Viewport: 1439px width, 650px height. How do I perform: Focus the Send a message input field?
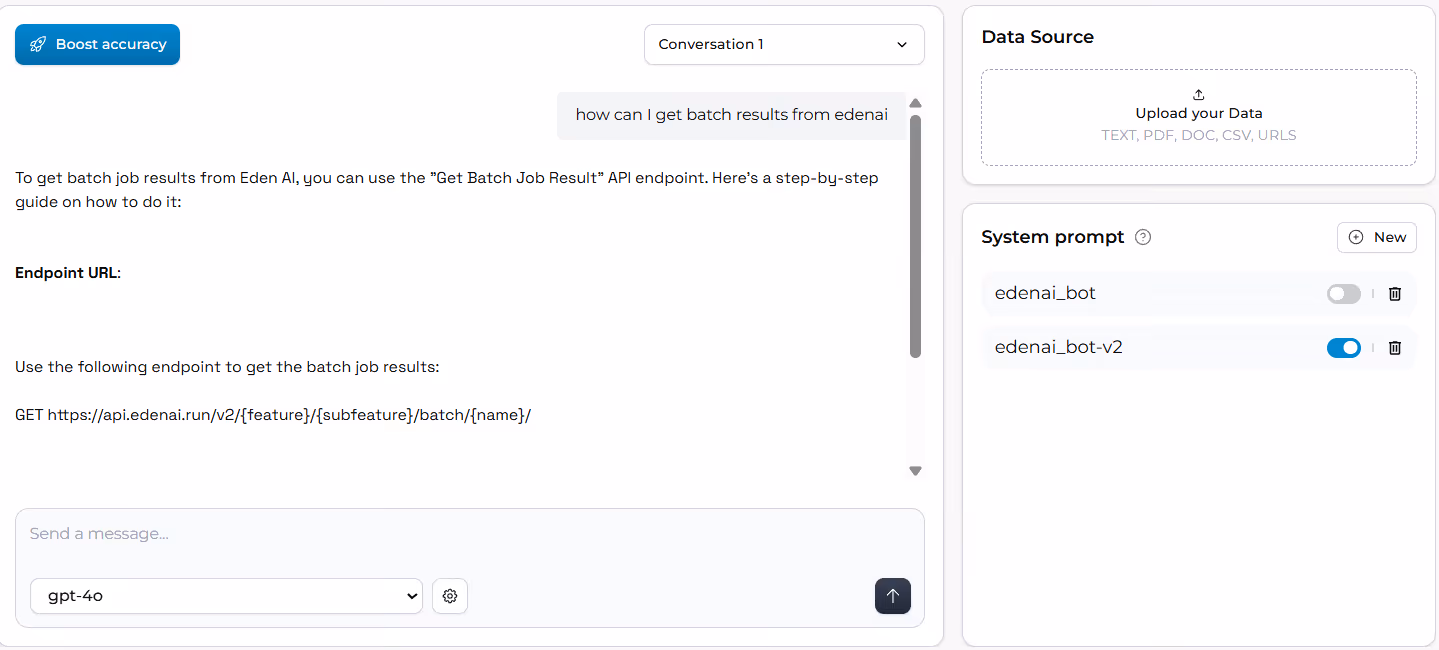pyautogui.click(x=470, y=534)
